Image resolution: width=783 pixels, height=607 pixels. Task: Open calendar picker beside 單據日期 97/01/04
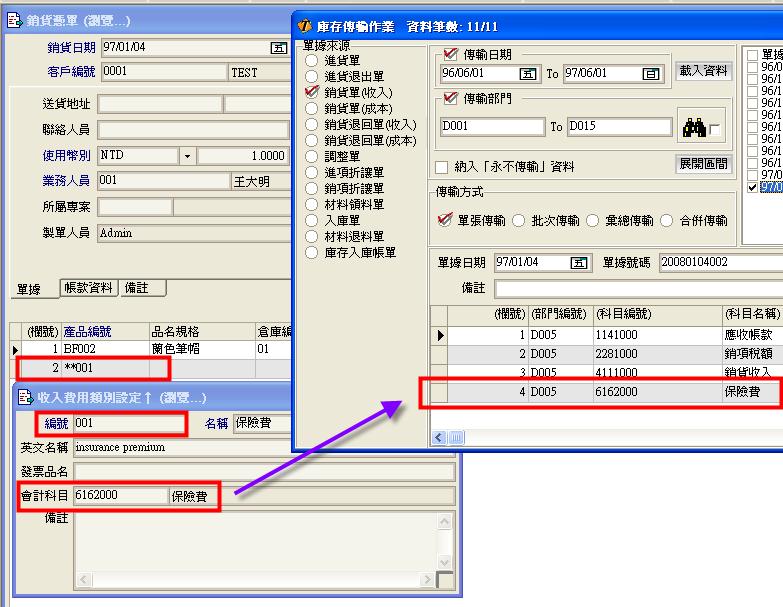(578, 263)
